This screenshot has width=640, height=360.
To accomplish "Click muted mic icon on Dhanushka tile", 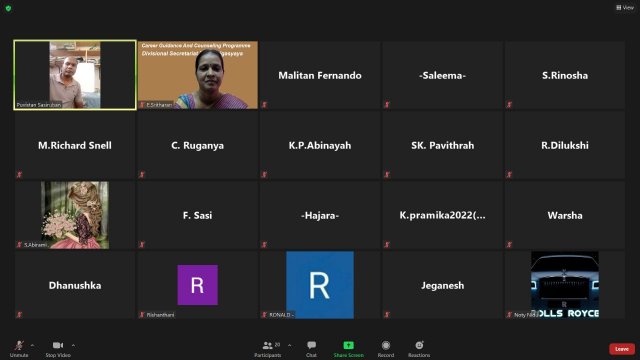I will [19, 315].
